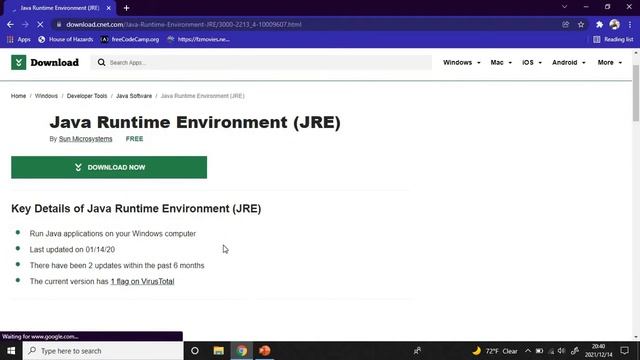Image resolution: width=640 pixels, height=360 pixels.
Task: Open the notification center icon
Action: (624, 351)
